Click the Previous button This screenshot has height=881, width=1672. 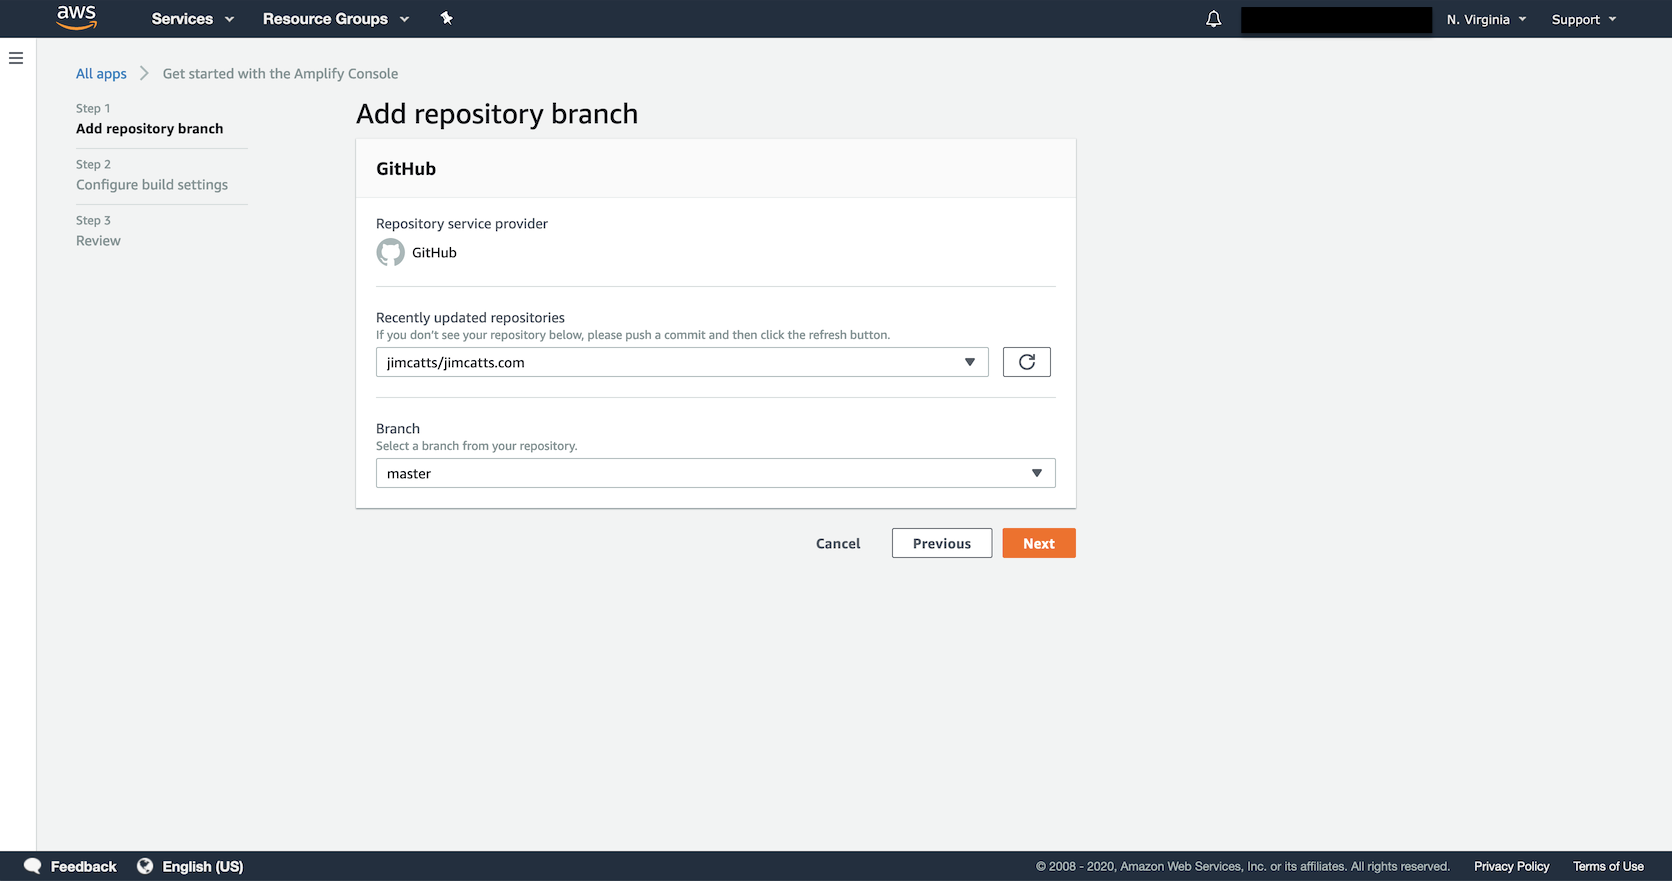pos(942,543)
